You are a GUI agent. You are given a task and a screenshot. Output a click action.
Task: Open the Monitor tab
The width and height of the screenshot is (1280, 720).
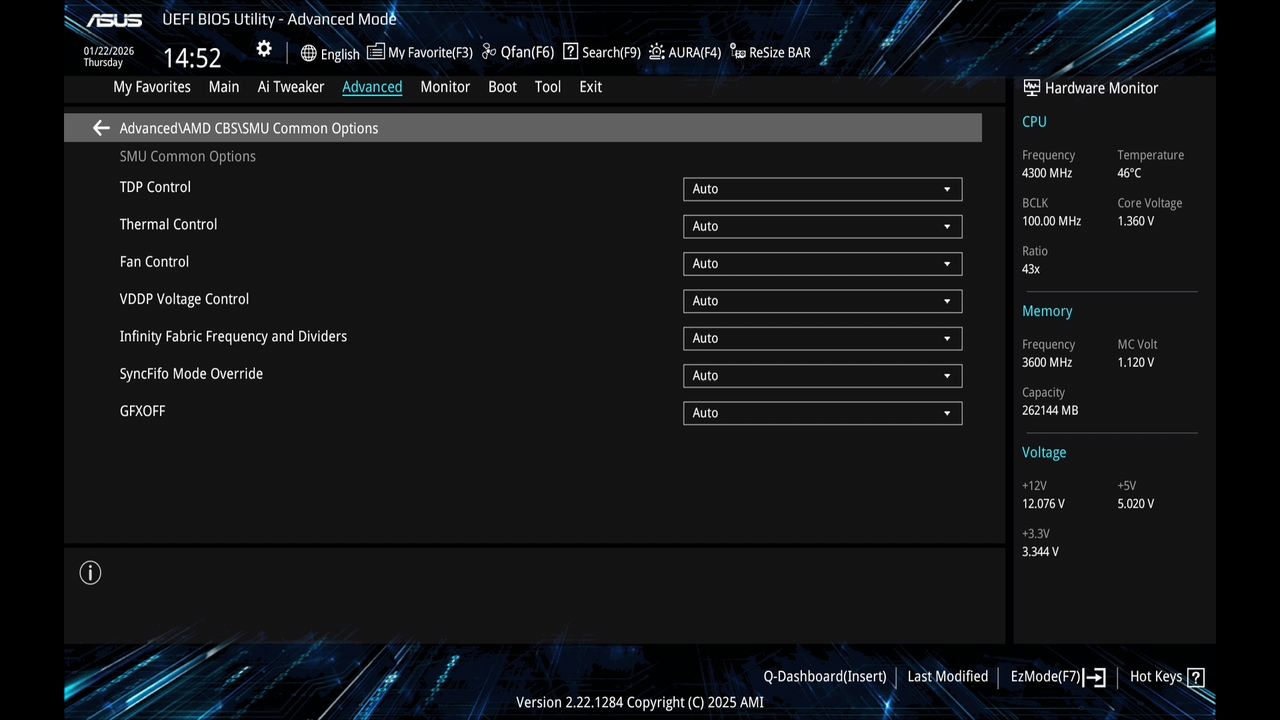coord(444,87)
